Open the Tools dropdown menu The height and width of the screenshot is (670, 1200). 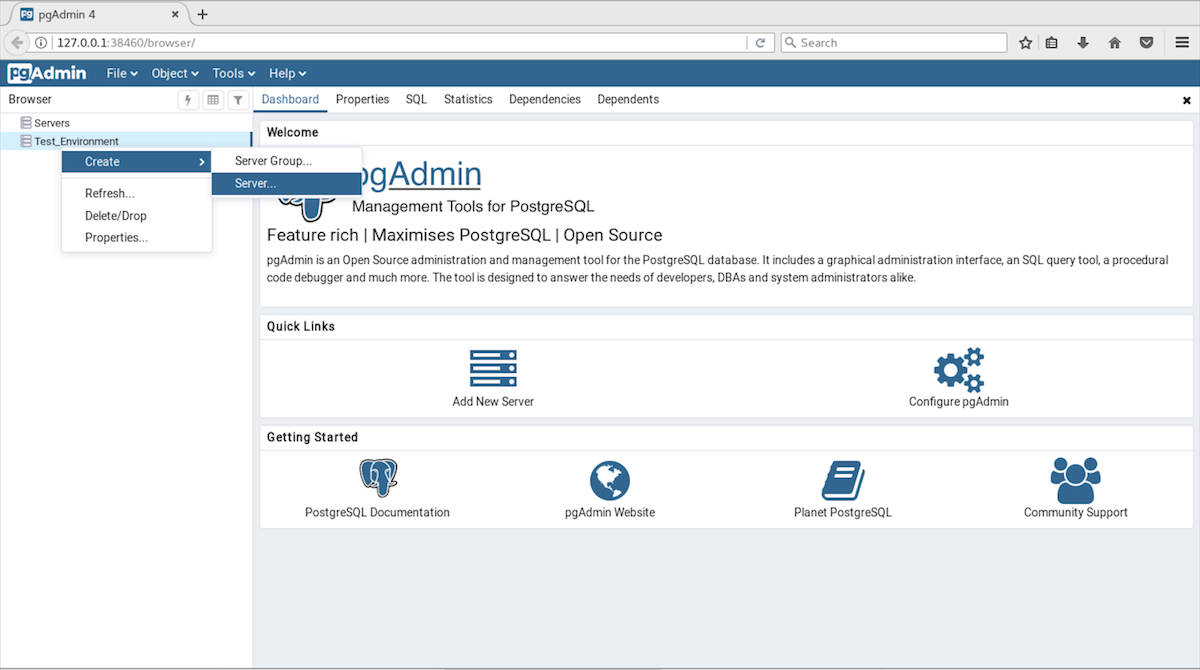tap(234, 73)
